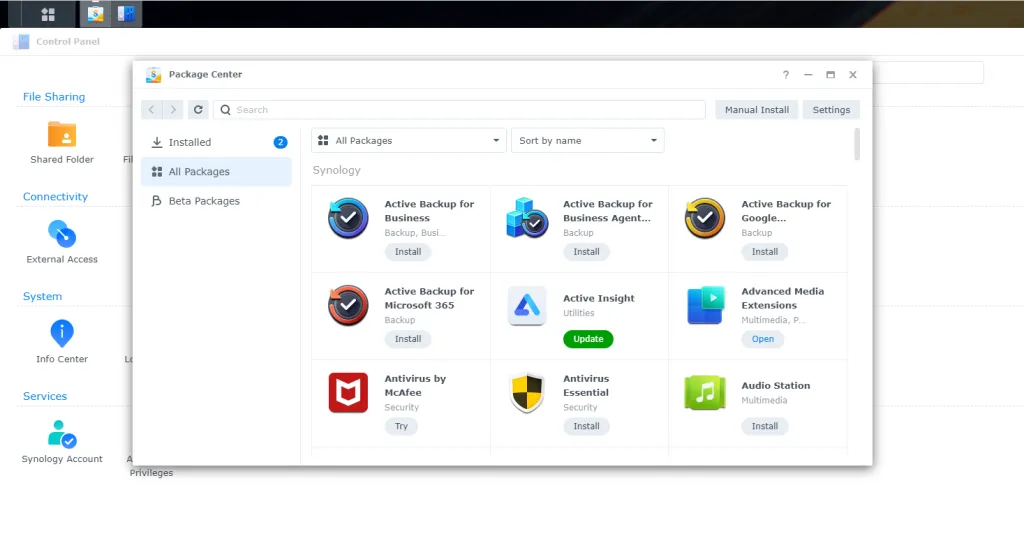
Task: Click the Audio Station package title
Action: click(775, 386)
